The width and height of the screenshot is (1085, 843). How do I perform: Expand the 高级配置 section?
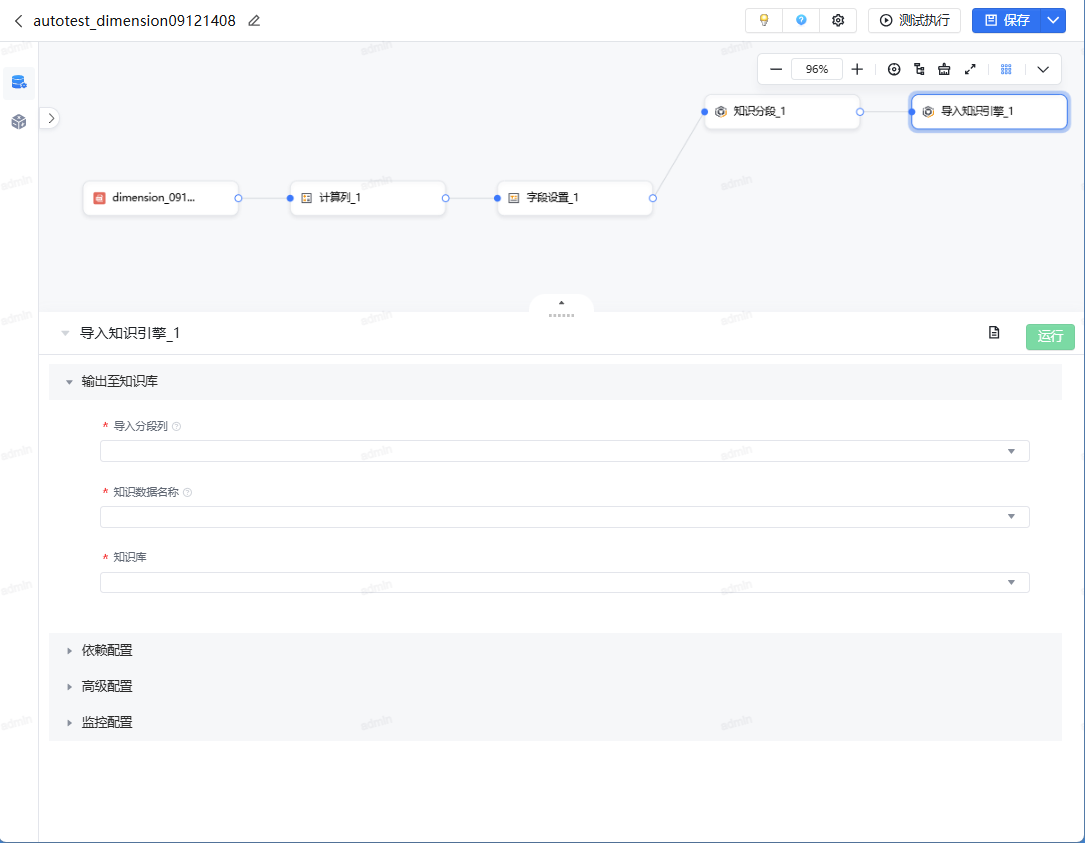[x=69, y=687]
